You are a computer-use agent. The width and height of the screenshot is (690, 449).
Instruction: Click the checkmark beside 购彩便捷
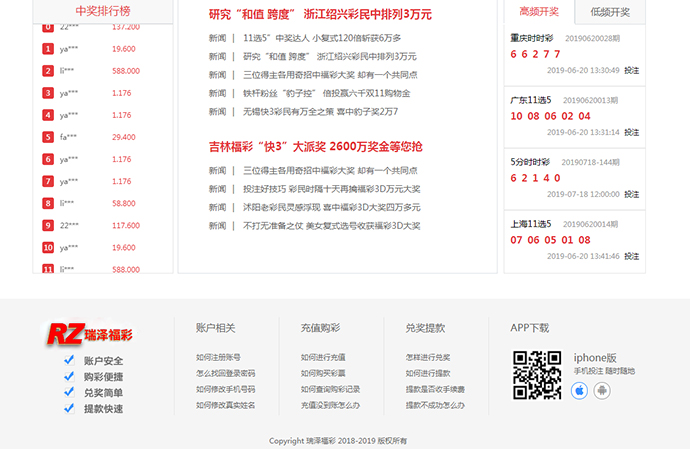click(69, 377)
